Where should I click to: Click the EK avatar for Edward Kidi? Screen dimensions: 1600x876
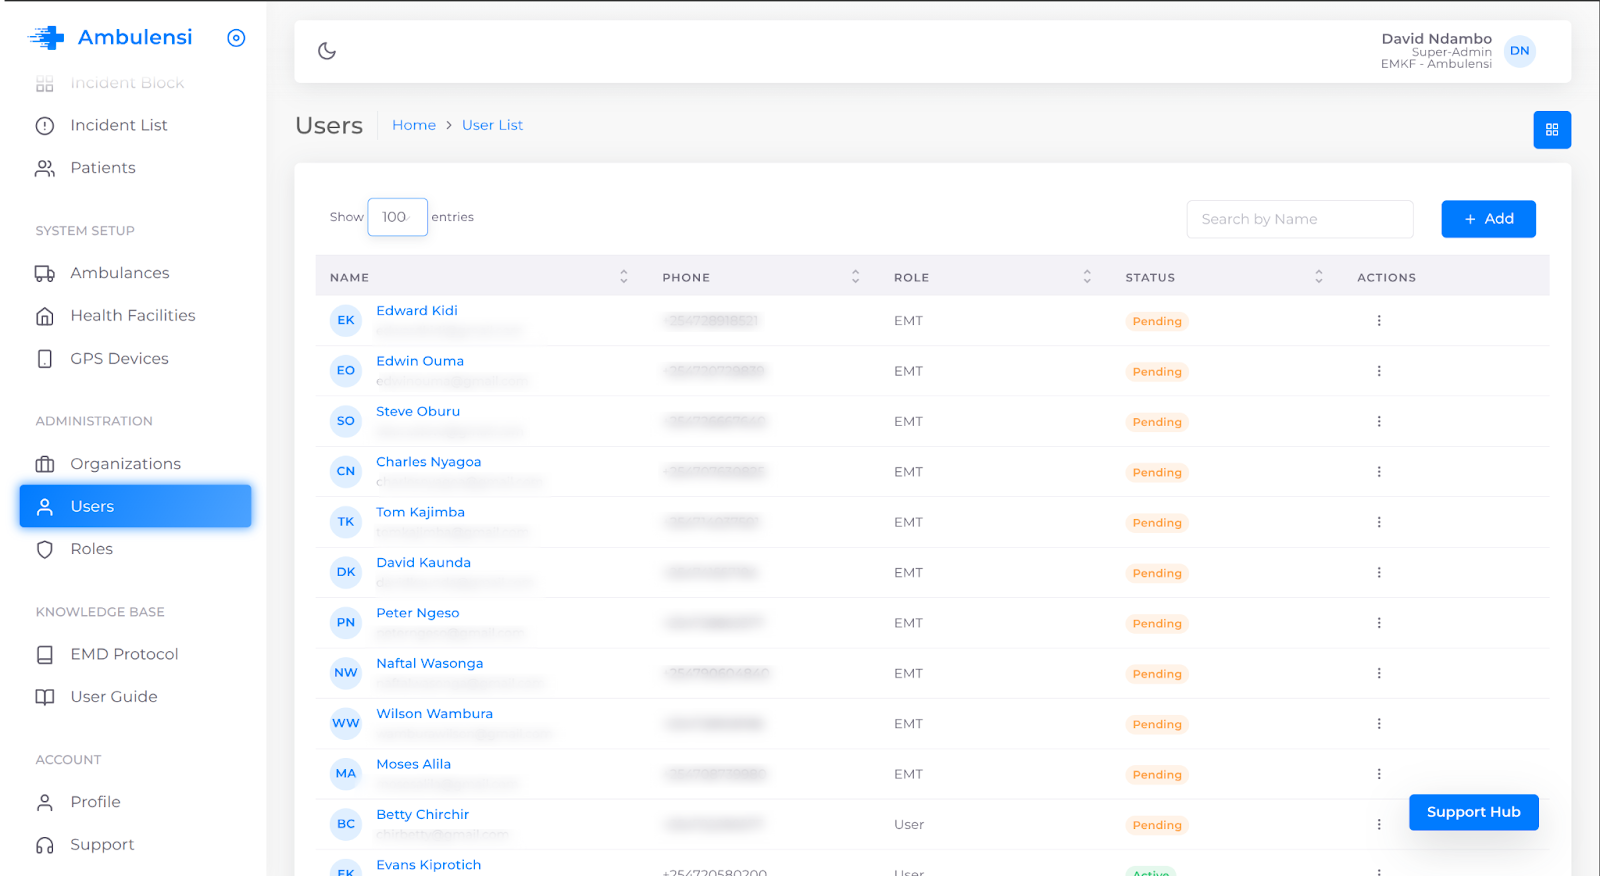[346, 321]
